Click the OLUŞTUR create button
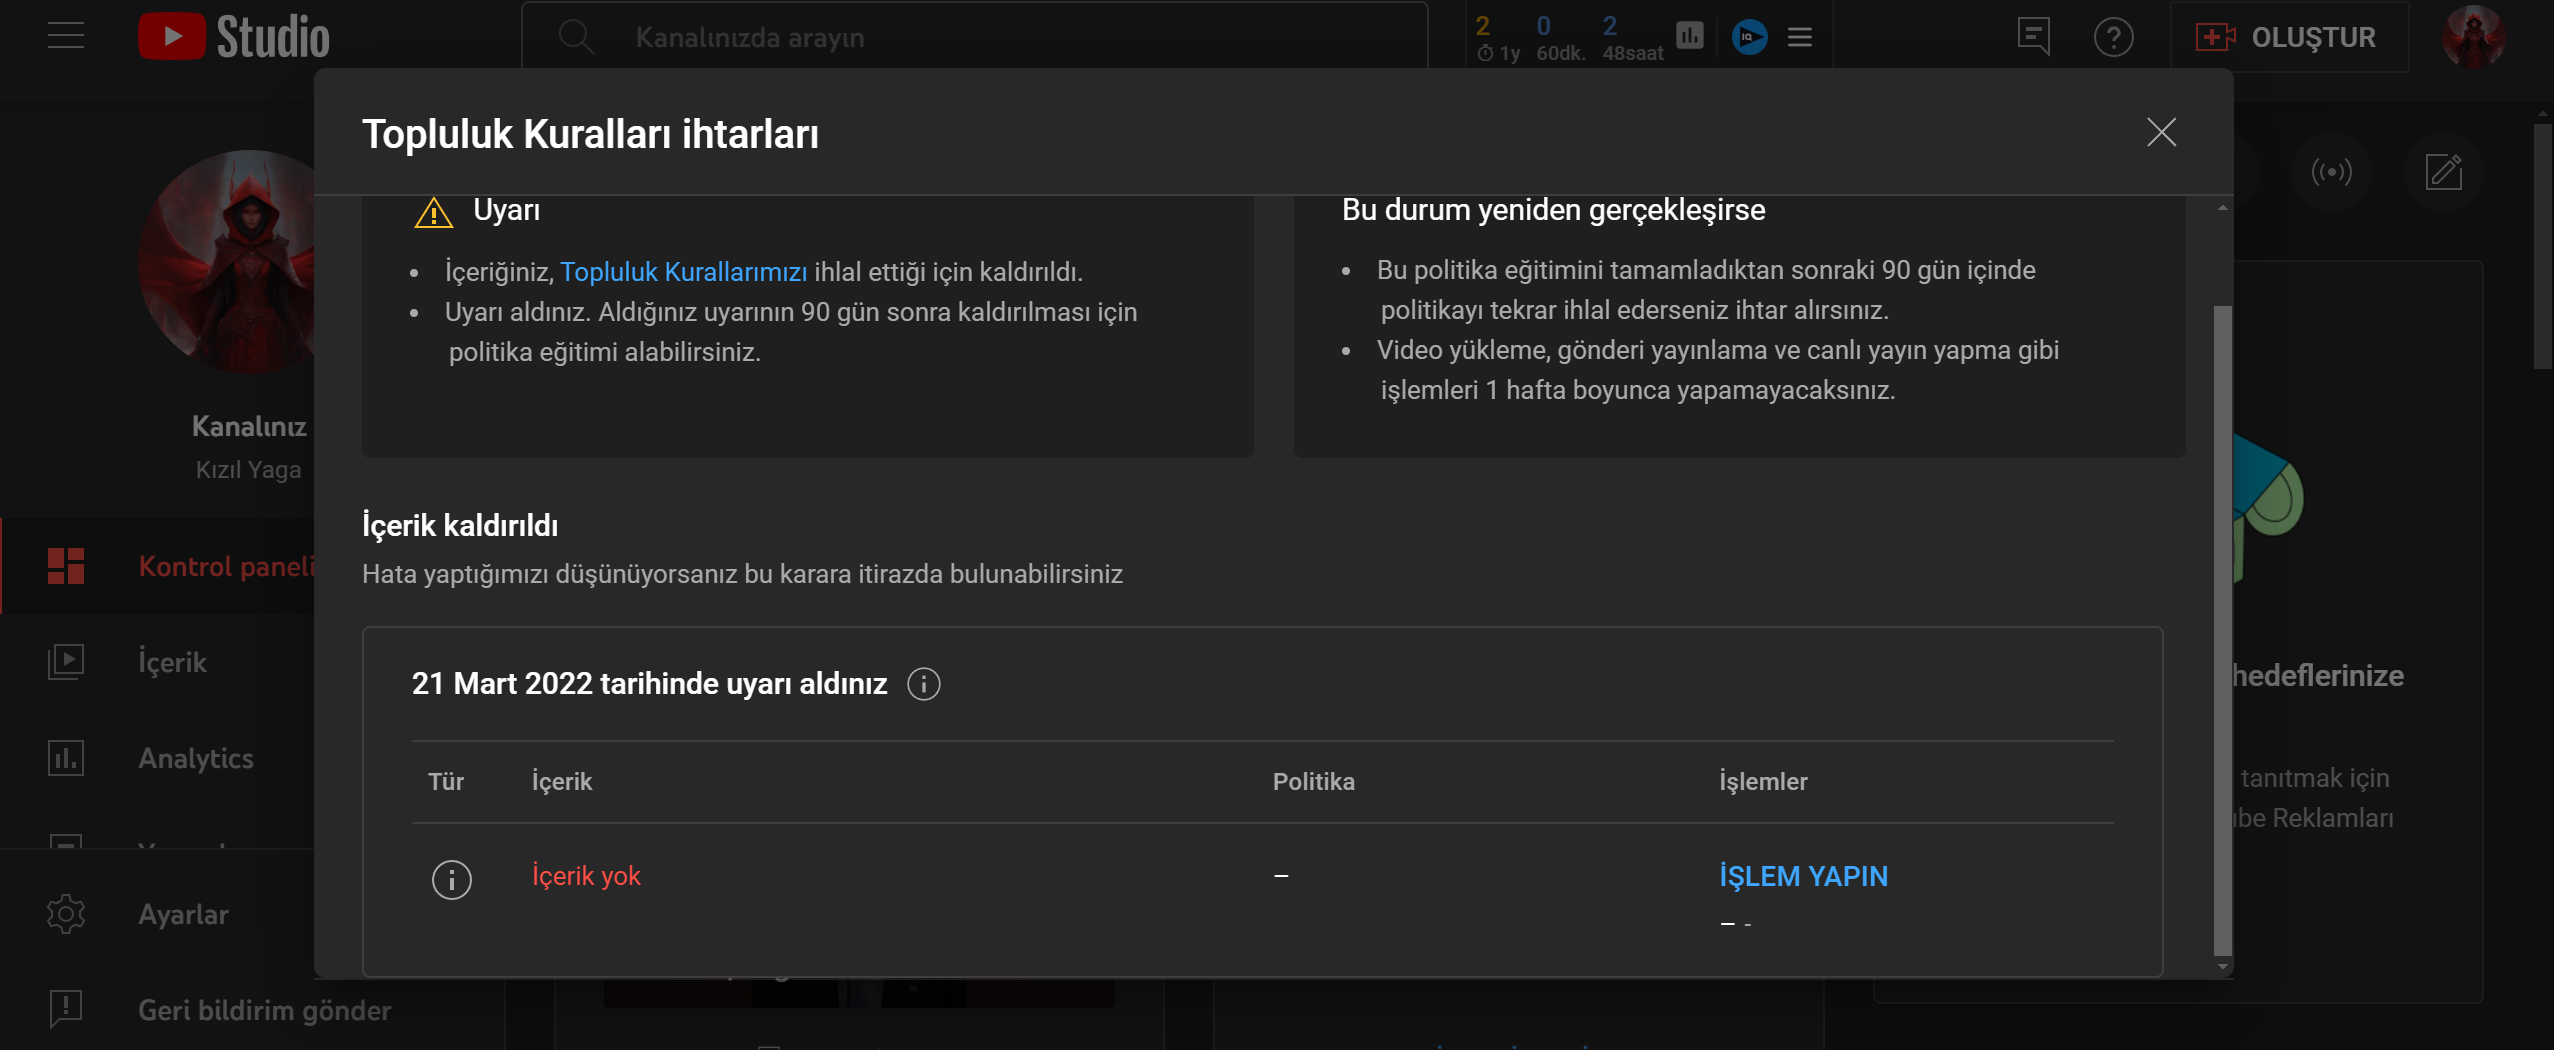This screenshot has height=1050, width=2554. click(2289, 37)
